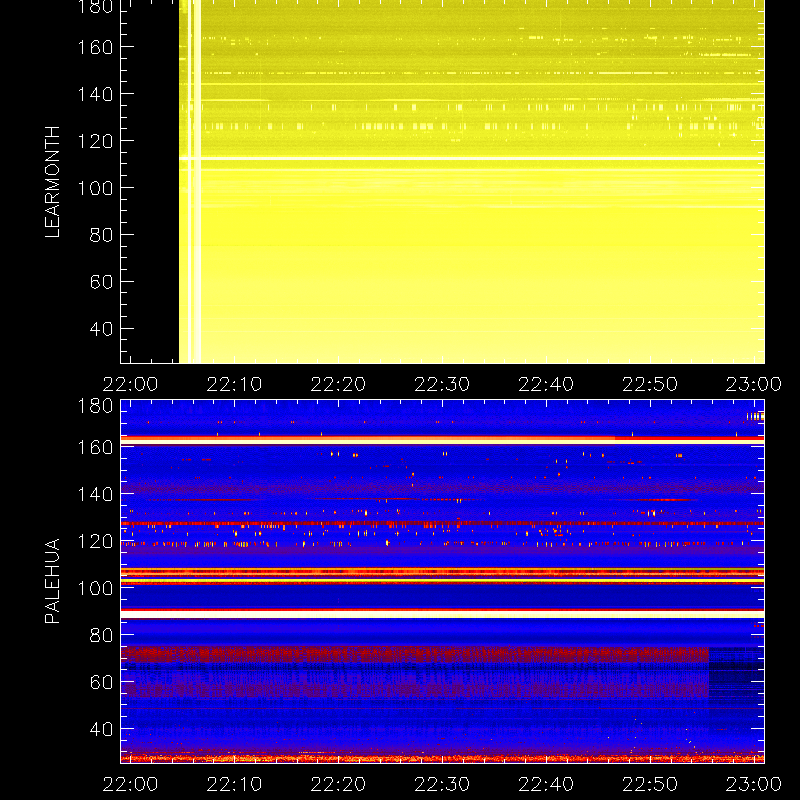Click the 22:30 time label below Palehua plot
The width and height of the screenshot is (800, 800).
tap(442, 784)
